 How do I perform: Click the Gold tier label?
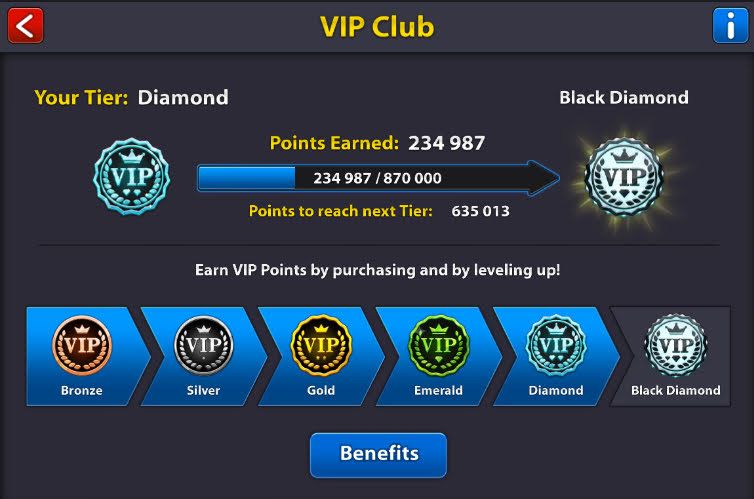pyautogui.click(x=321, y=390)
